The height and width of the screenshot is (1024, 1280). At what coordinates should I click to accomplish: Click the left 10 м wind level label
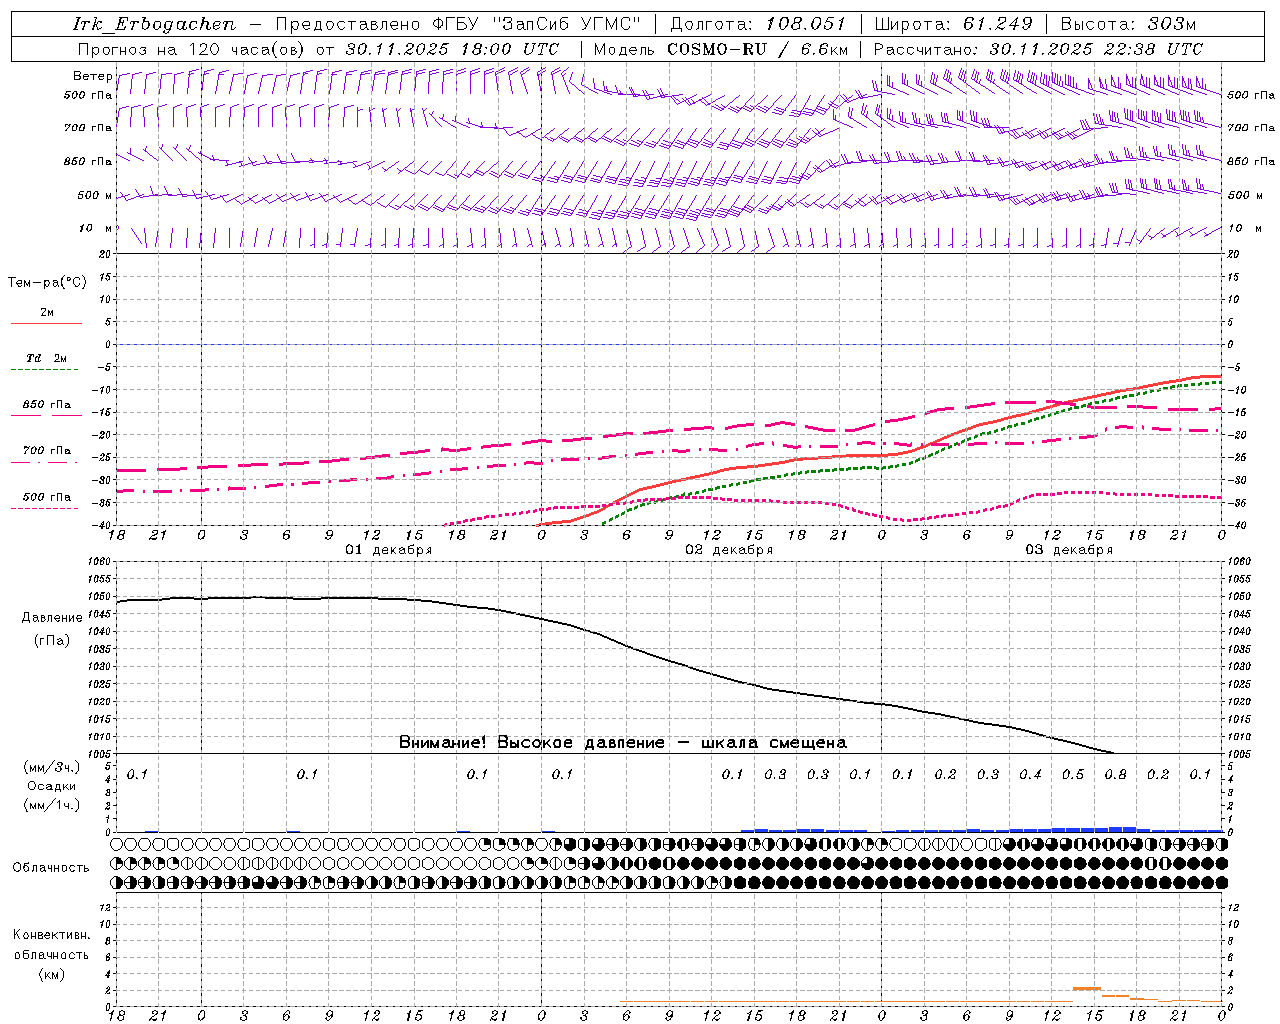coord(95,228)
